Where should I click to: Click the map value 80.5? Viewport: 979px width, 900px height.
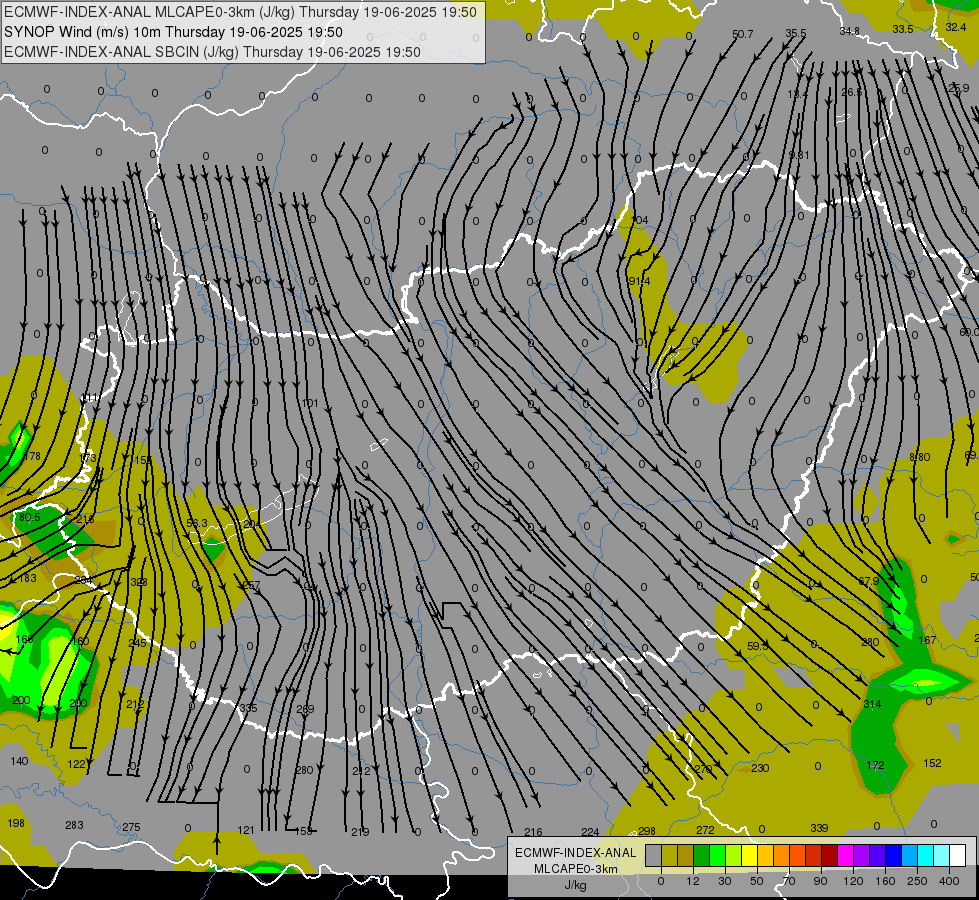click(x=29, y=517)
